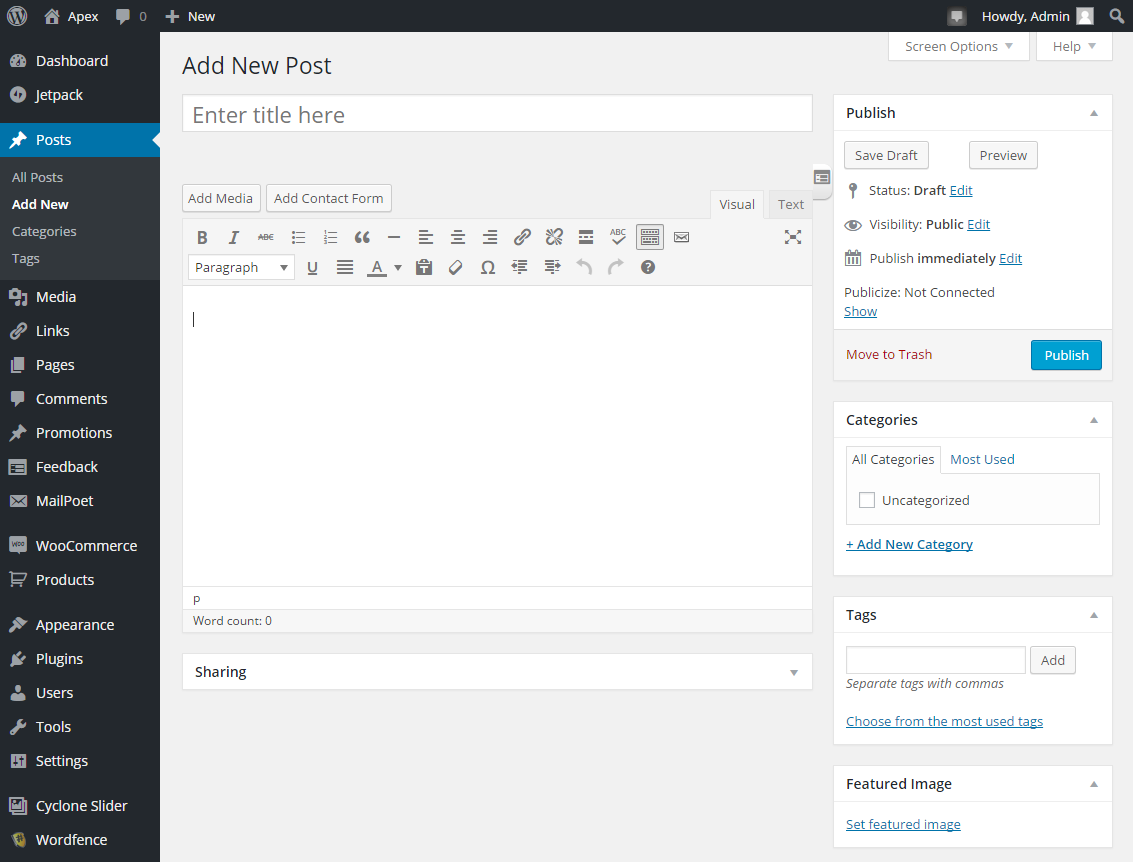Screen dimensions: 1133x862
Task: Open keyboard shortcuts help icon
Action: click(x=648, y=267)
